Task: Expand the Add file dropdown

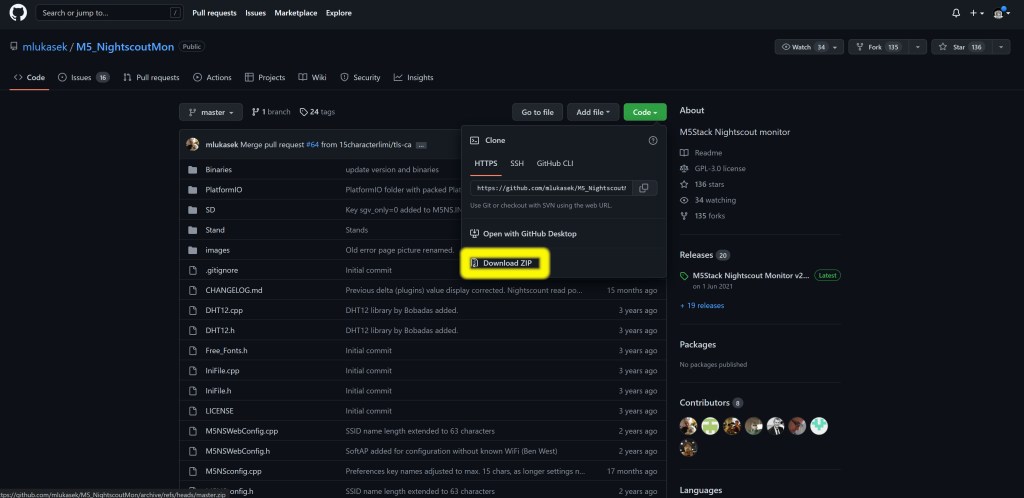Action: coord(593,112)
